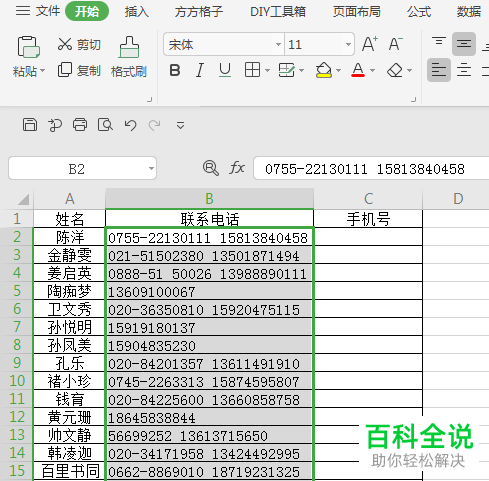Open the 方方格子 tab
489x481 pixels.
[199, 12]
